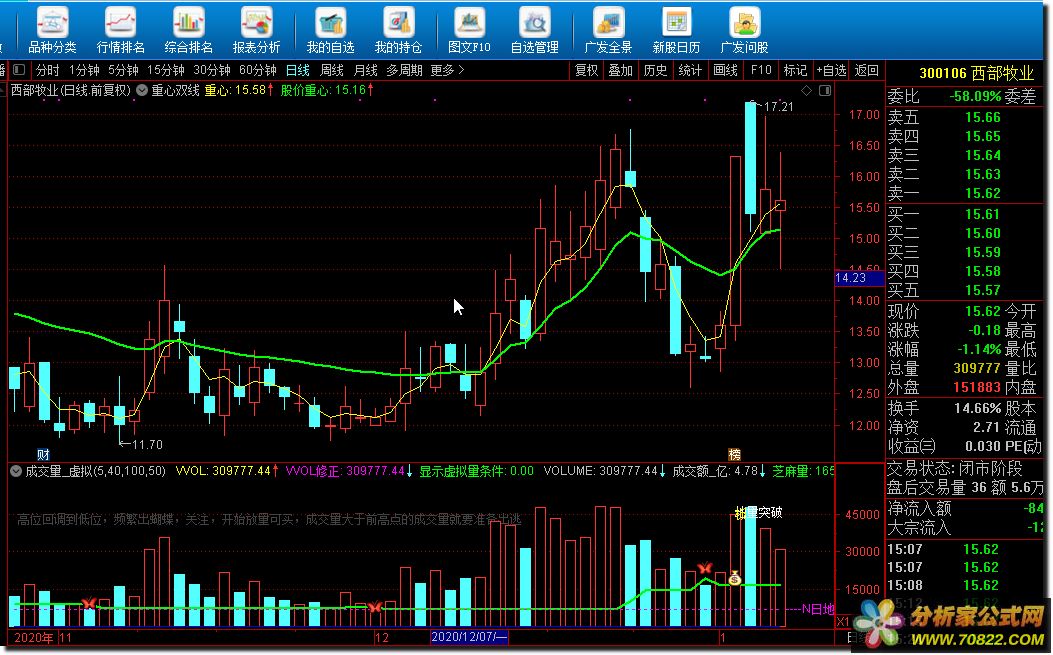The image size is (1053, 655).
Task: Click X1 zoom indicator at bottom-right
Action: click(x=842, y=622)
